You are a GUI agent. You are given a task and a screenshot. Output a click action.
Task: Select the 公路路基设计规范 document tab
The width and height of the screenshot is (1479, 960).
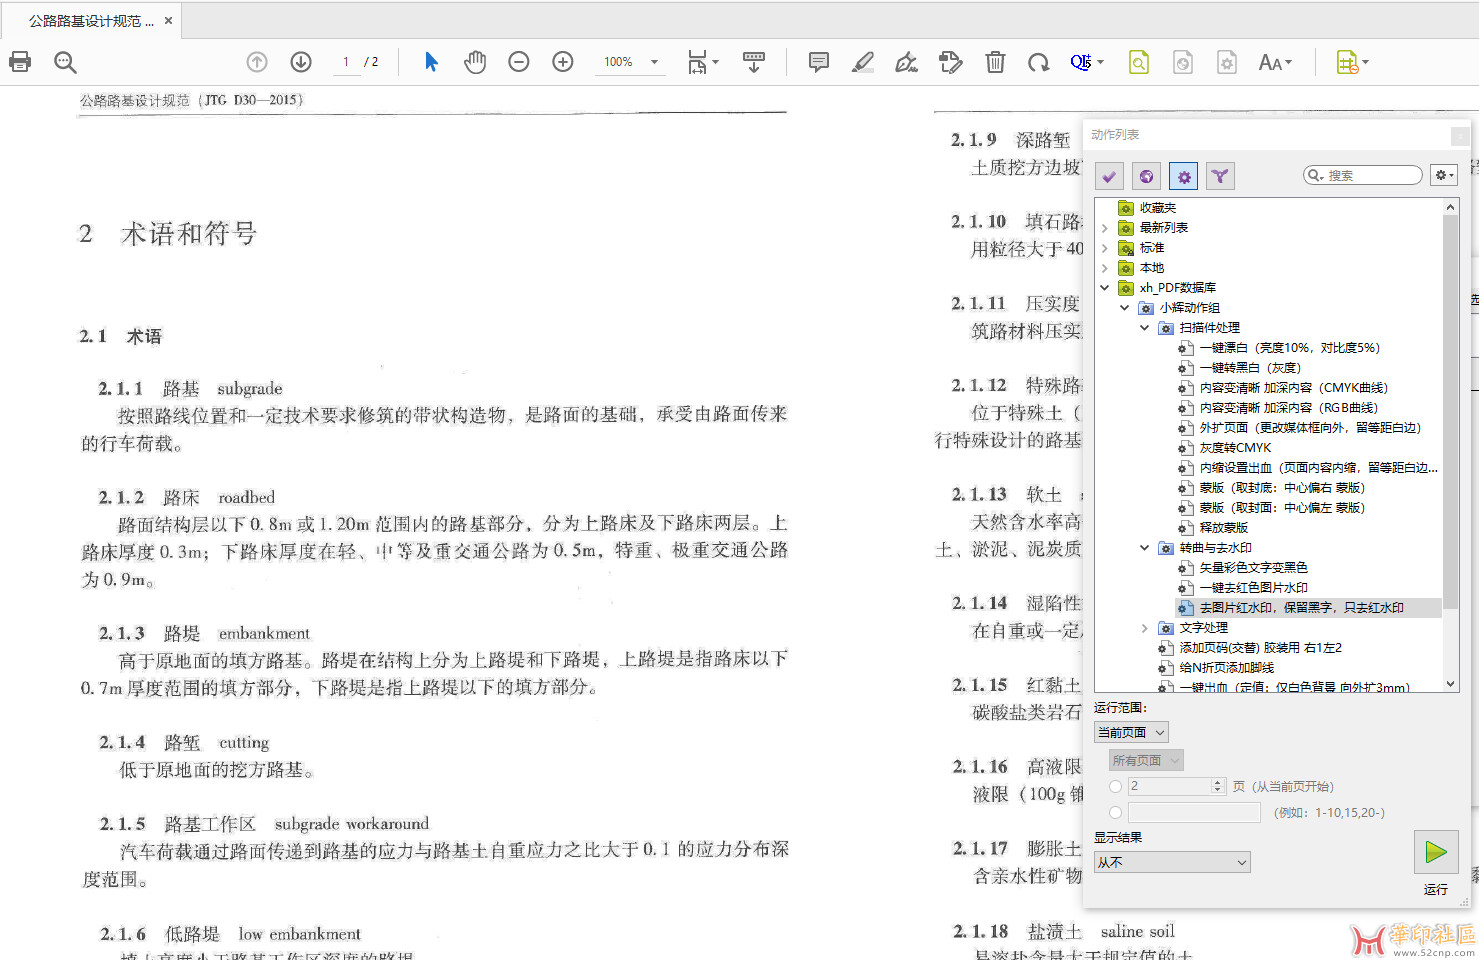[91, 20]
